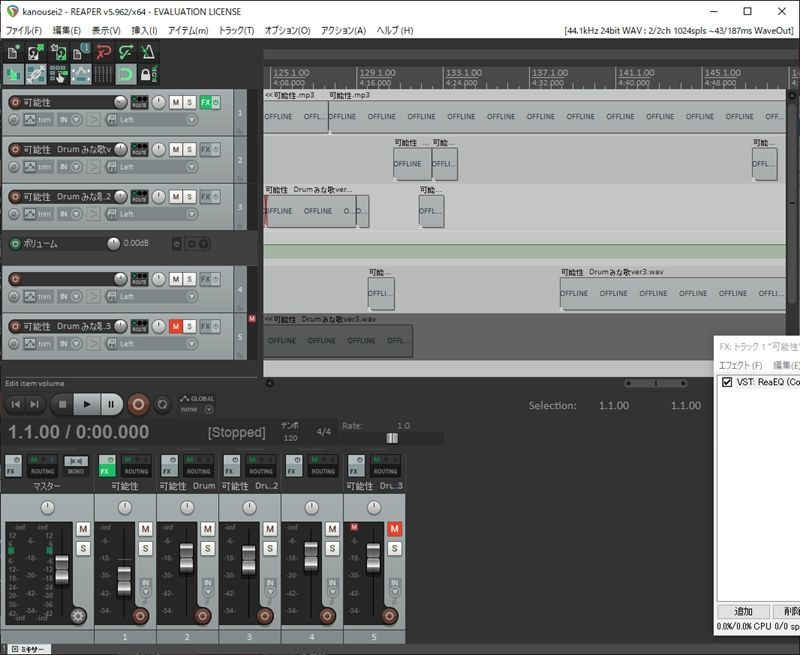Toggle the metronome icon in toolbar
Viewport: 800px width, 655px height.
pos(147,53)
